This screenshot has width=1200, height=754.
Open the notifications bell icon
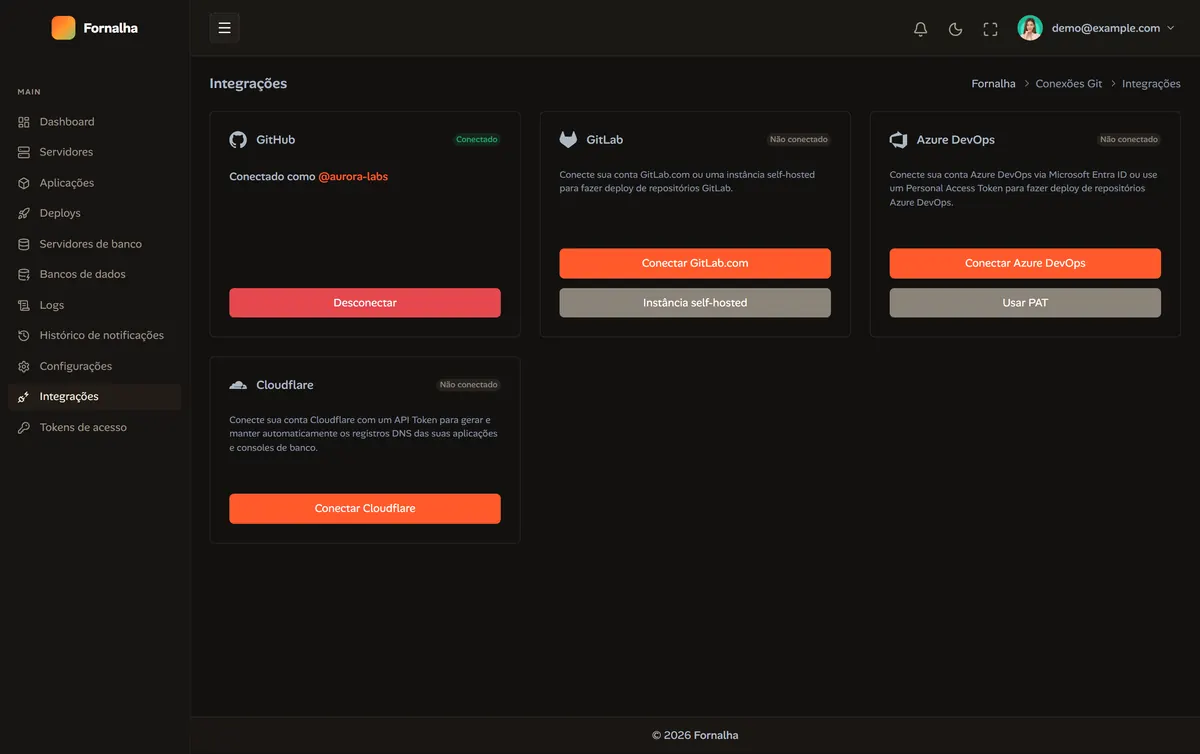point(921,29)
